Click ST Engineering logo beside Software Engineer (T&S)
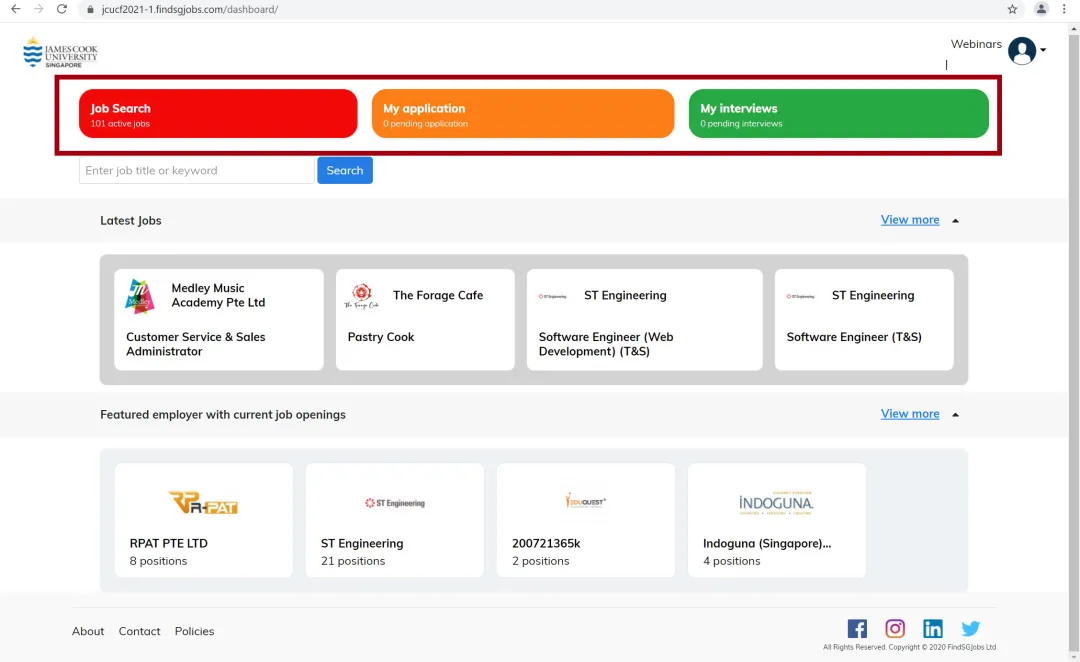Screen dimensions: 1080x662 pyautogui.click(x=800, y=296)
